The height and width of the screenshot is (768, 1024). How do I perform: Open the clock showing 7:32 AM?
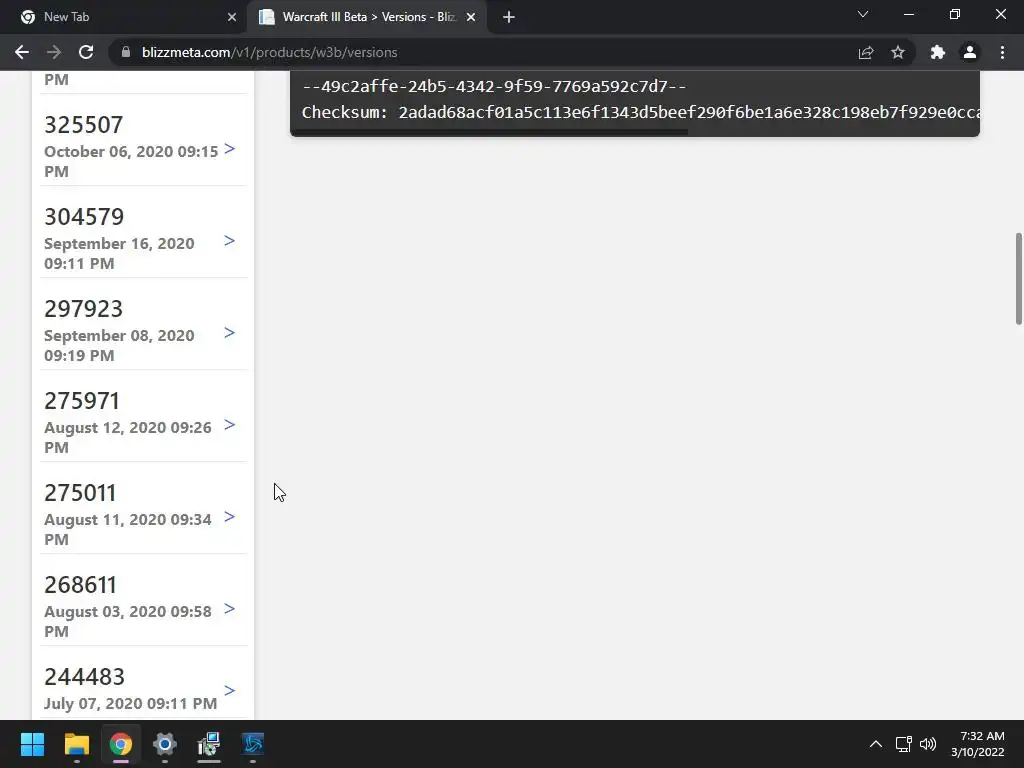978,744
